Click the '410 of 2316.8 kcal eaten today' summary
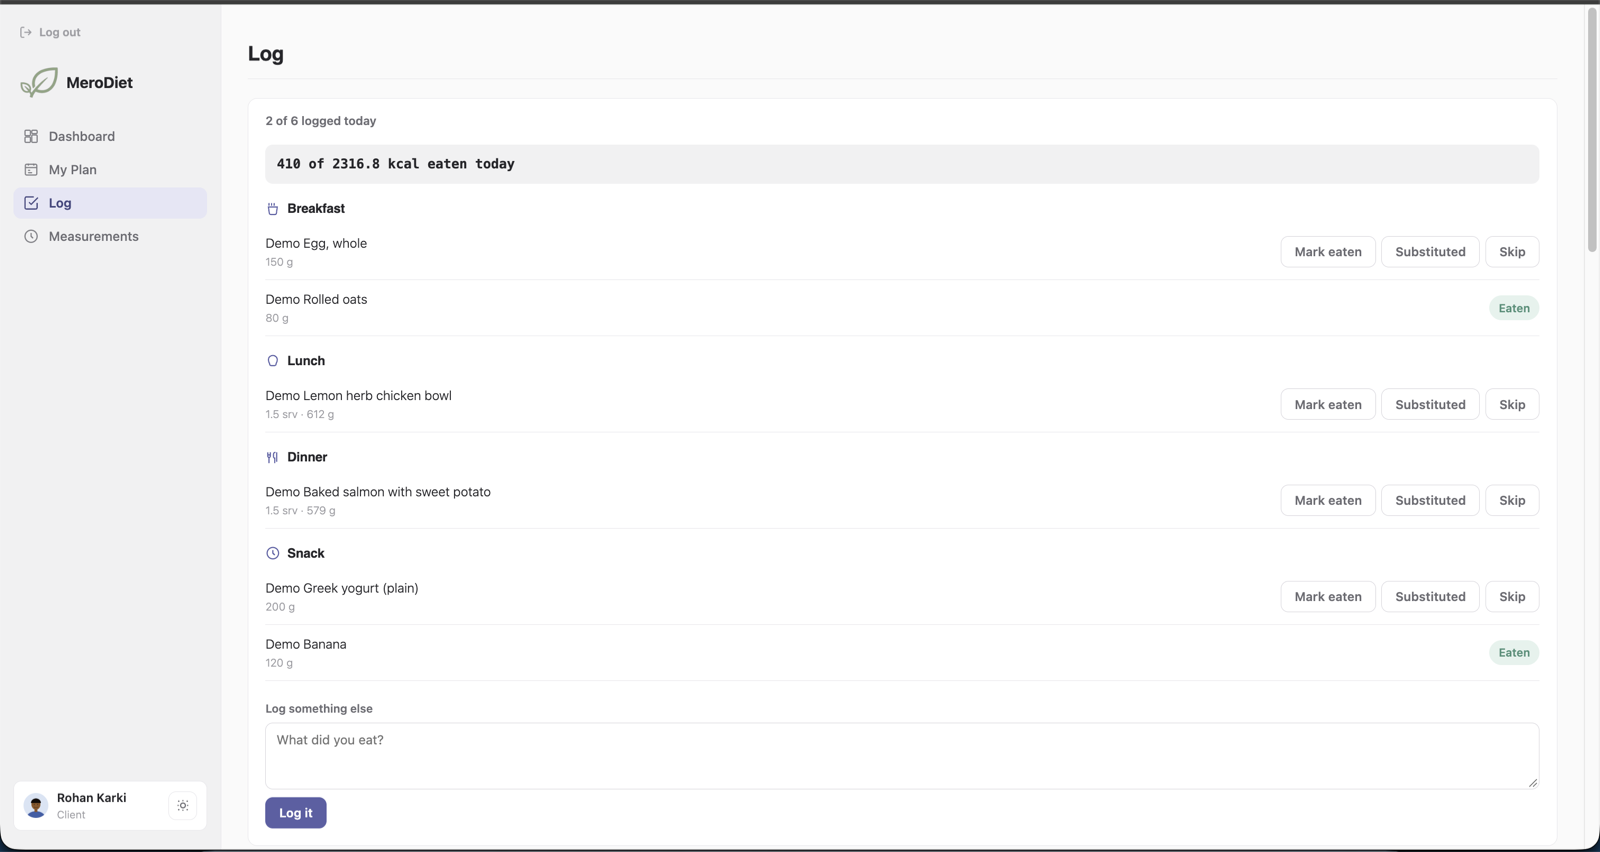The width and height of the screenshot is (1600, 852). [x=902, y=164]
